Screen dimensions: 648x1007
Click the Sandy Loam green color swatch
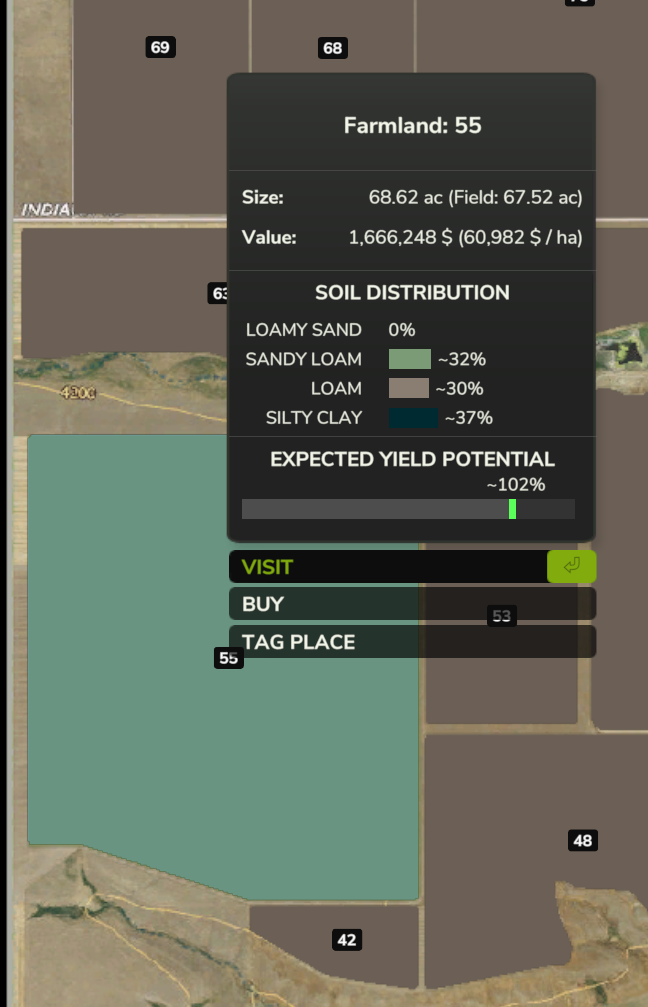pos(410,359)
